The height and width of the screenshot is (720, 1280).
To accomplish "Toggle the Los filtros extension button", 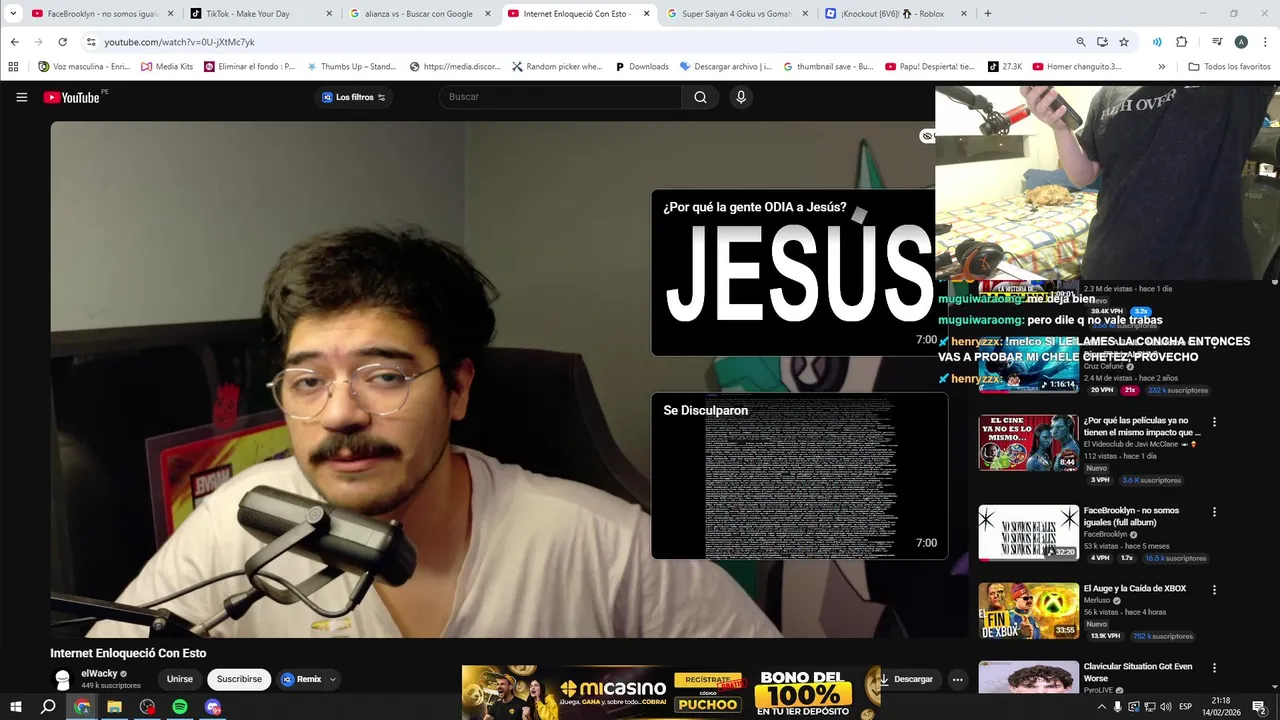I will 353,97.
